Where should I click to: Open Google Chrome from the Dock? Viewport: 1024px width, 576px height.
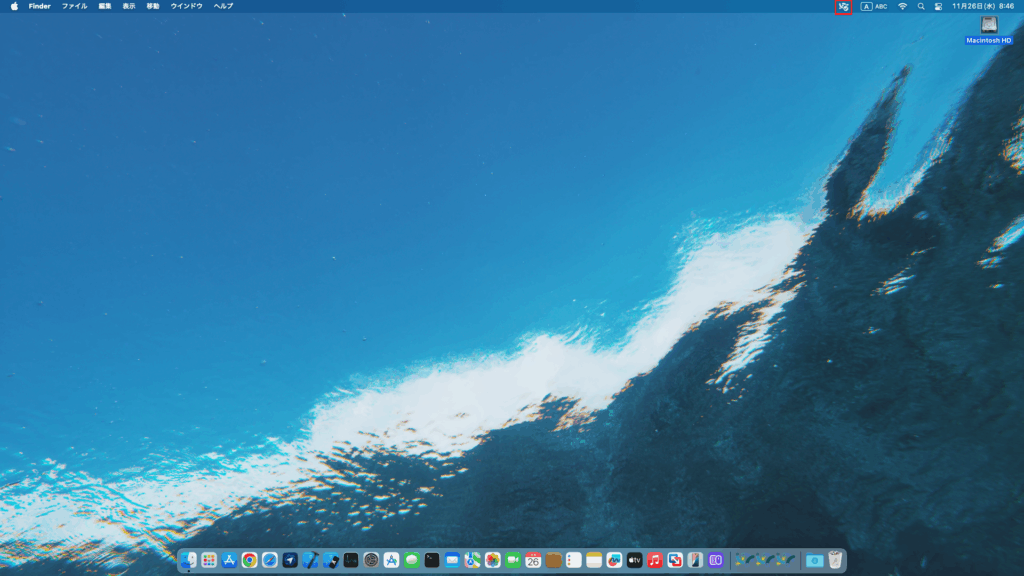[249, 560]
